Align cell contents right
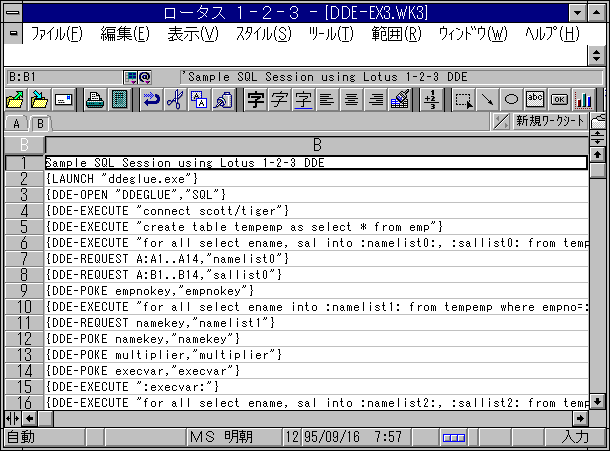 376,100
